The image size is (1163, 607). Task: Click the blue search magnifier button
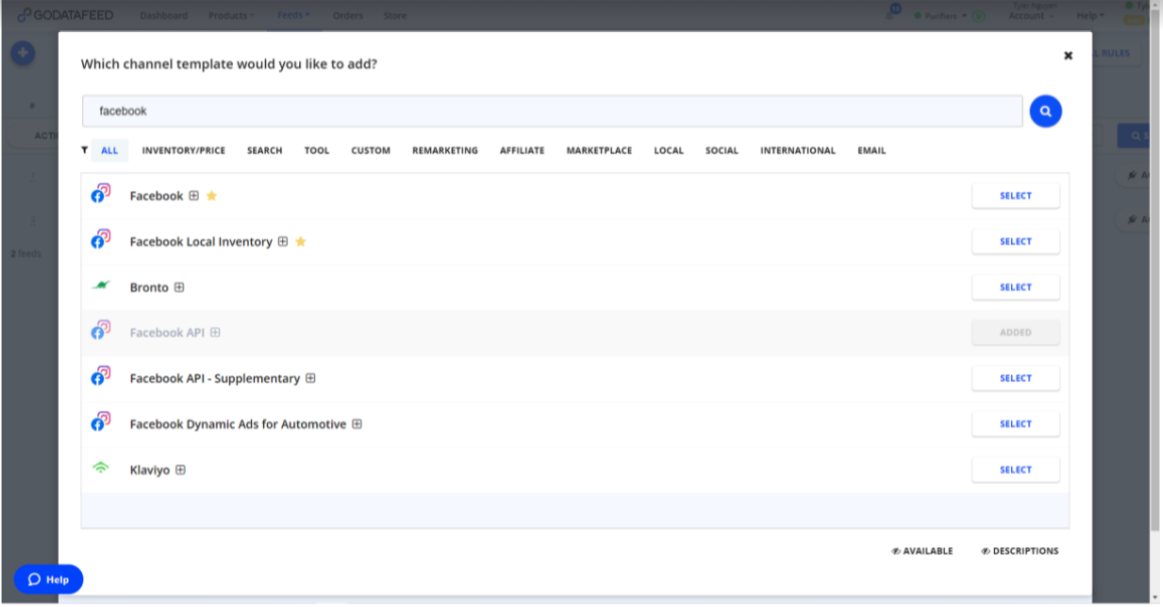(x=1045, y=111)
